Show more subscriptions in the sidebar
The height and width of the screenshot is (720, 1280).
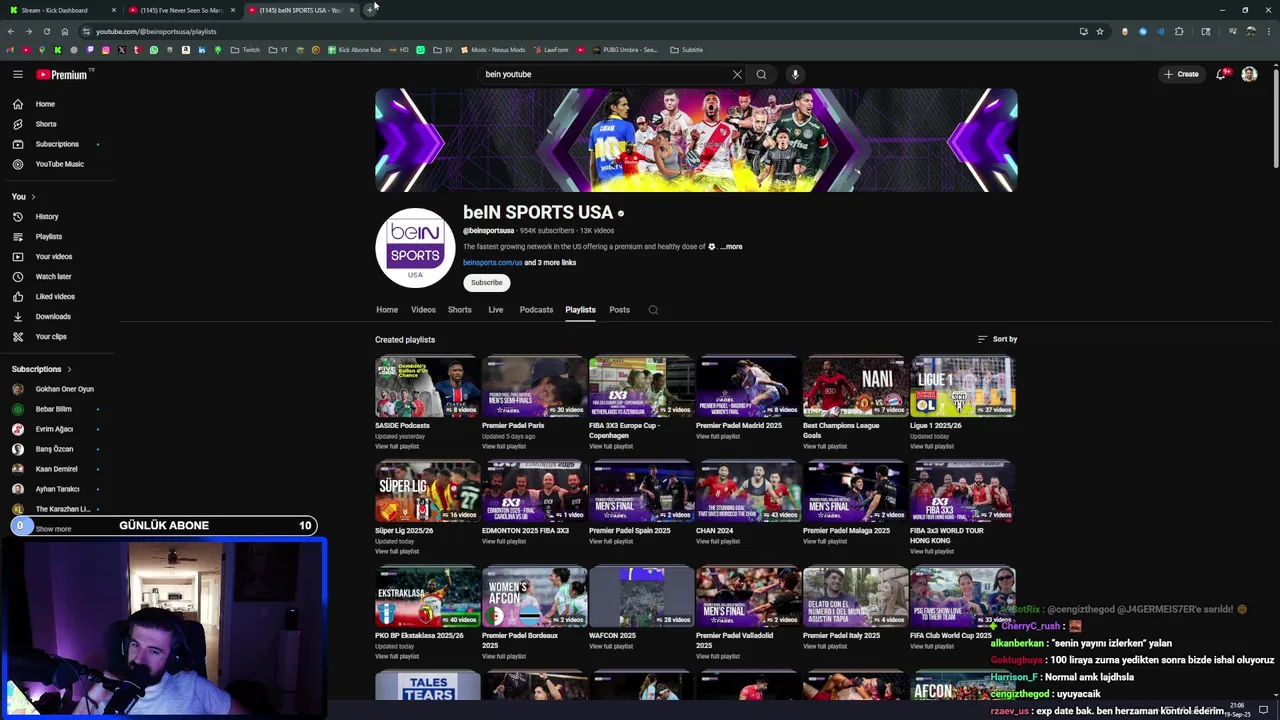(x=53, y=529)
